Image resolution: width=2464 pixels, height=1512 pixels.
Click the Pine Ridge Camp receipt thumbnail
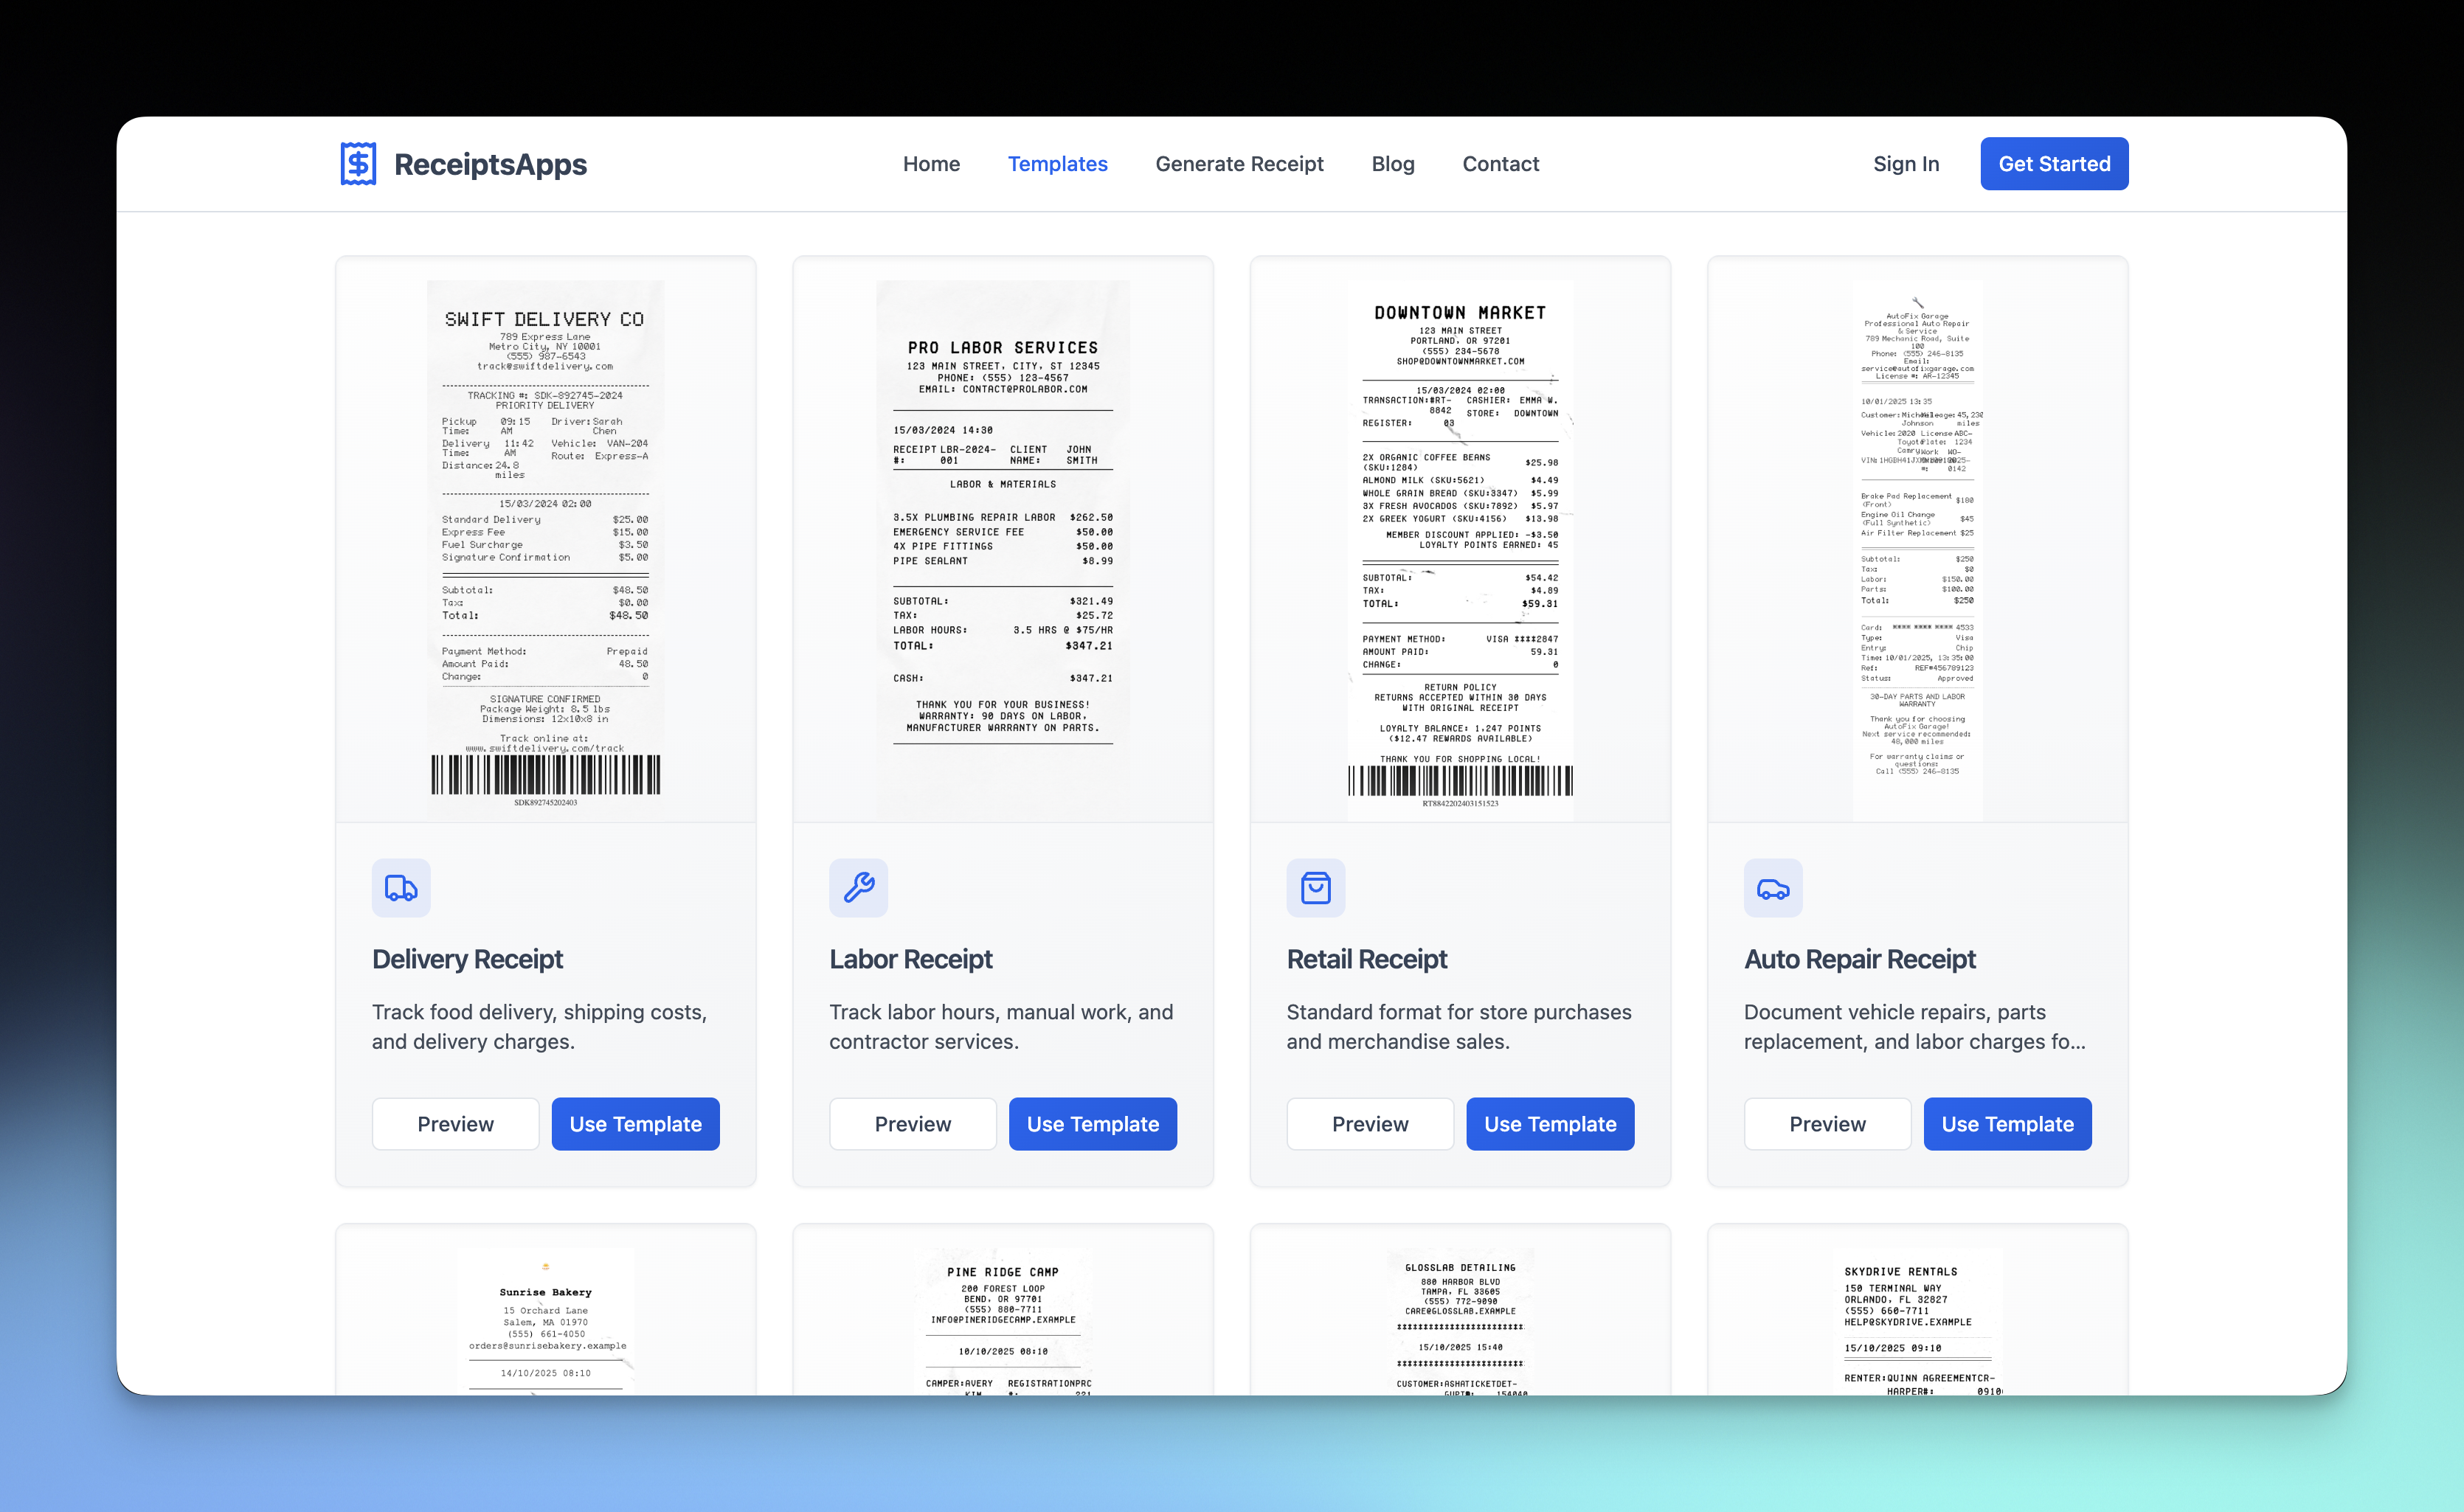[x=1002, y=1320]
